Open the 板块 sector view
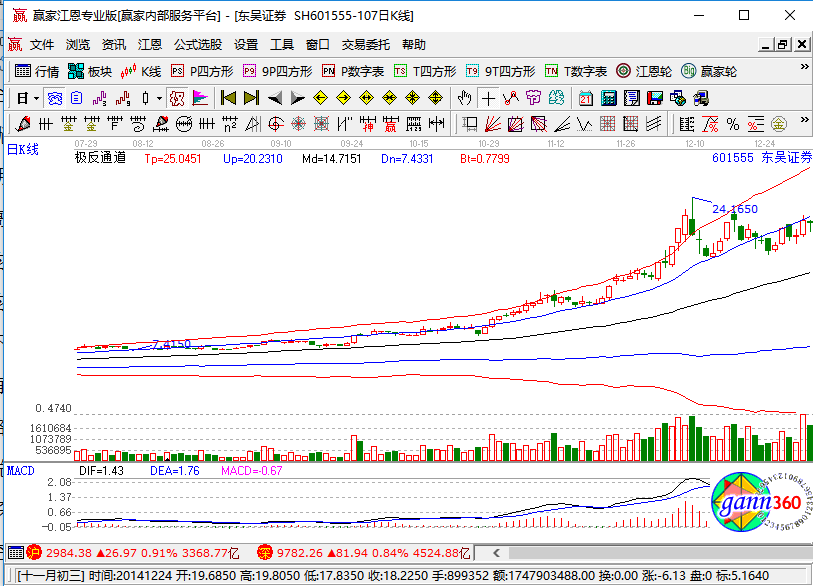The width and height of the screenshot is (813, 586). click(90, 71)
